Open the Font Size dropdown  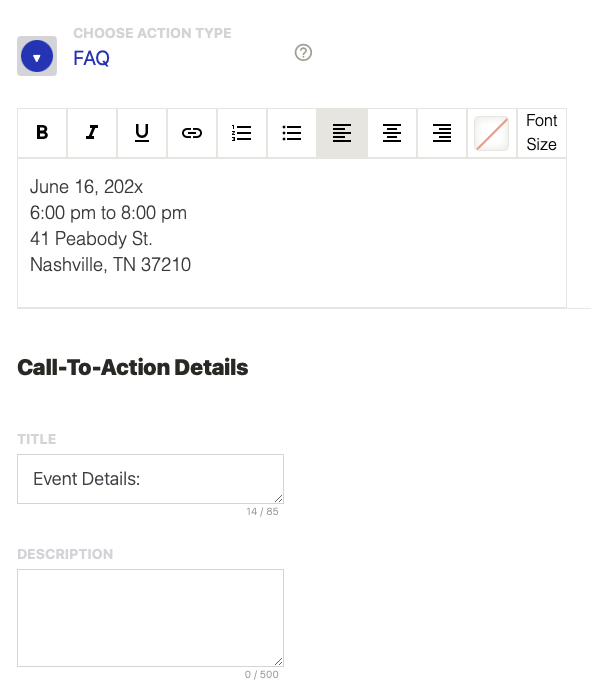541,133
